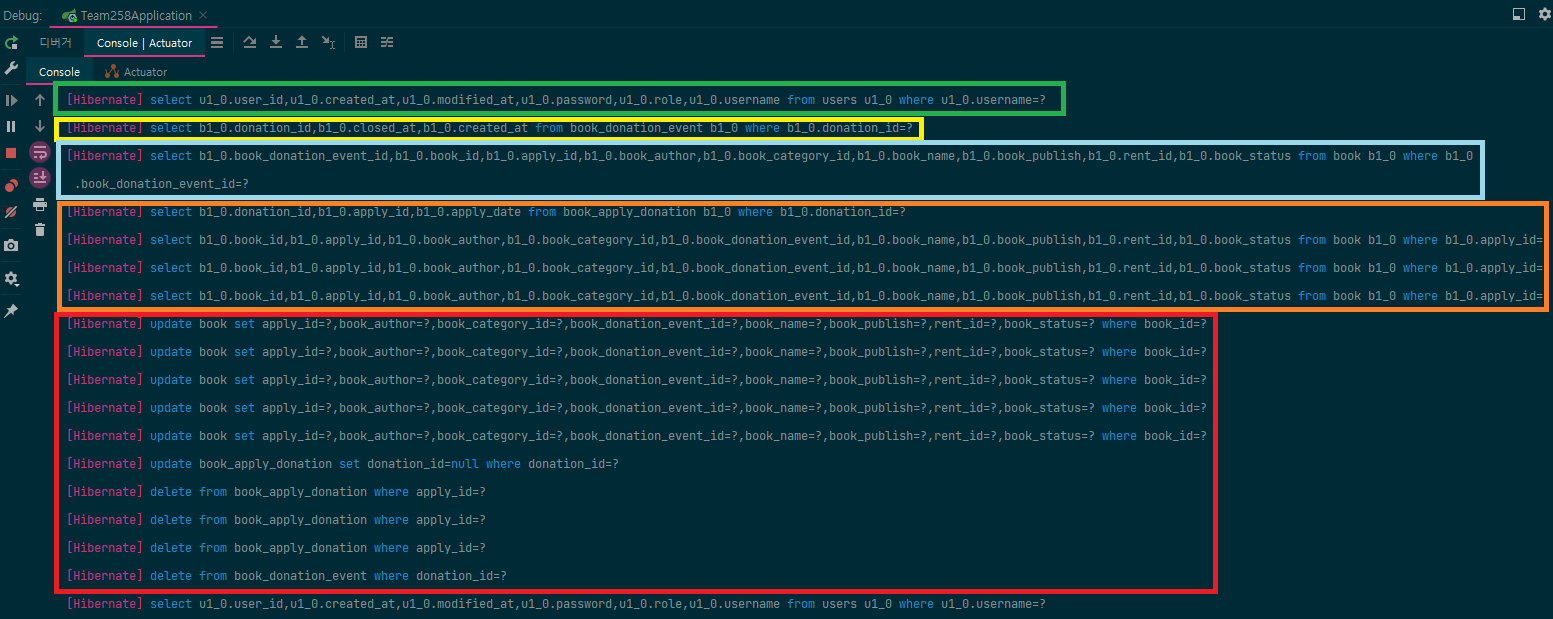Resume program with the resume icon
The image size is (1553, 619).
(x=11, y=100)
